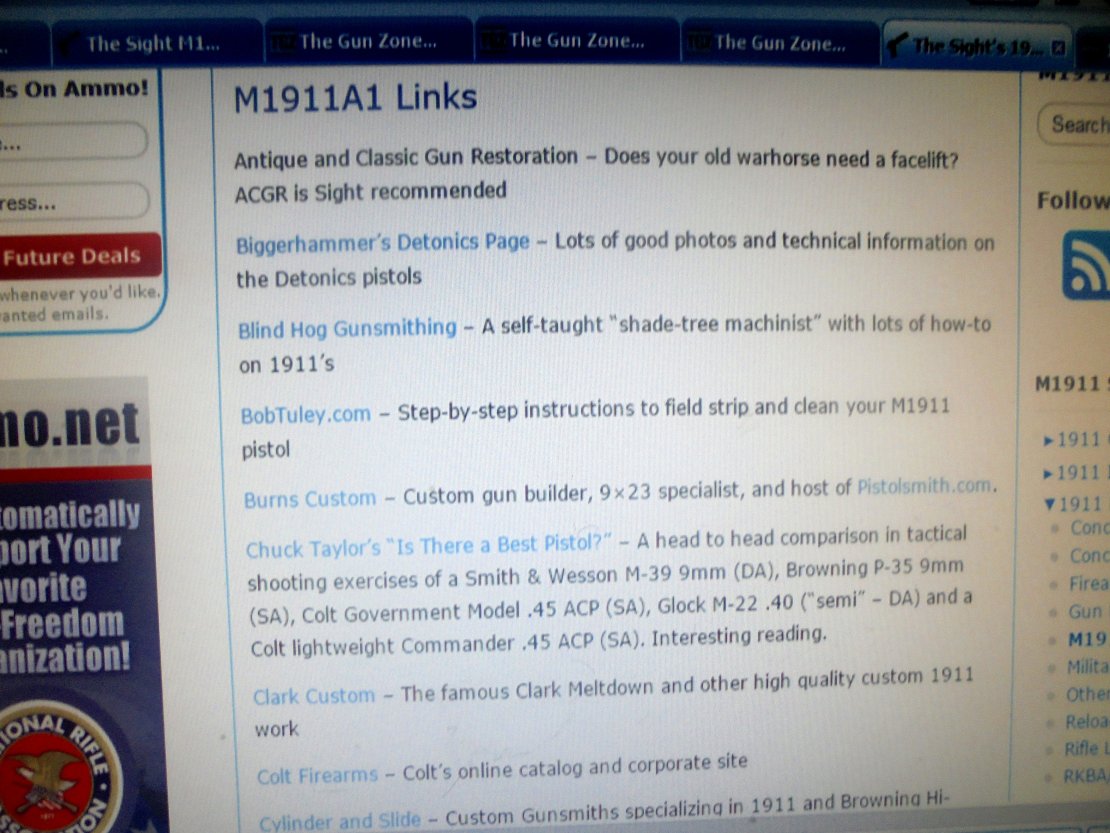This screenshot has height=833, width=1110.
Task: Click the first signup input field in left sidebar
Action: coord(72,142)
